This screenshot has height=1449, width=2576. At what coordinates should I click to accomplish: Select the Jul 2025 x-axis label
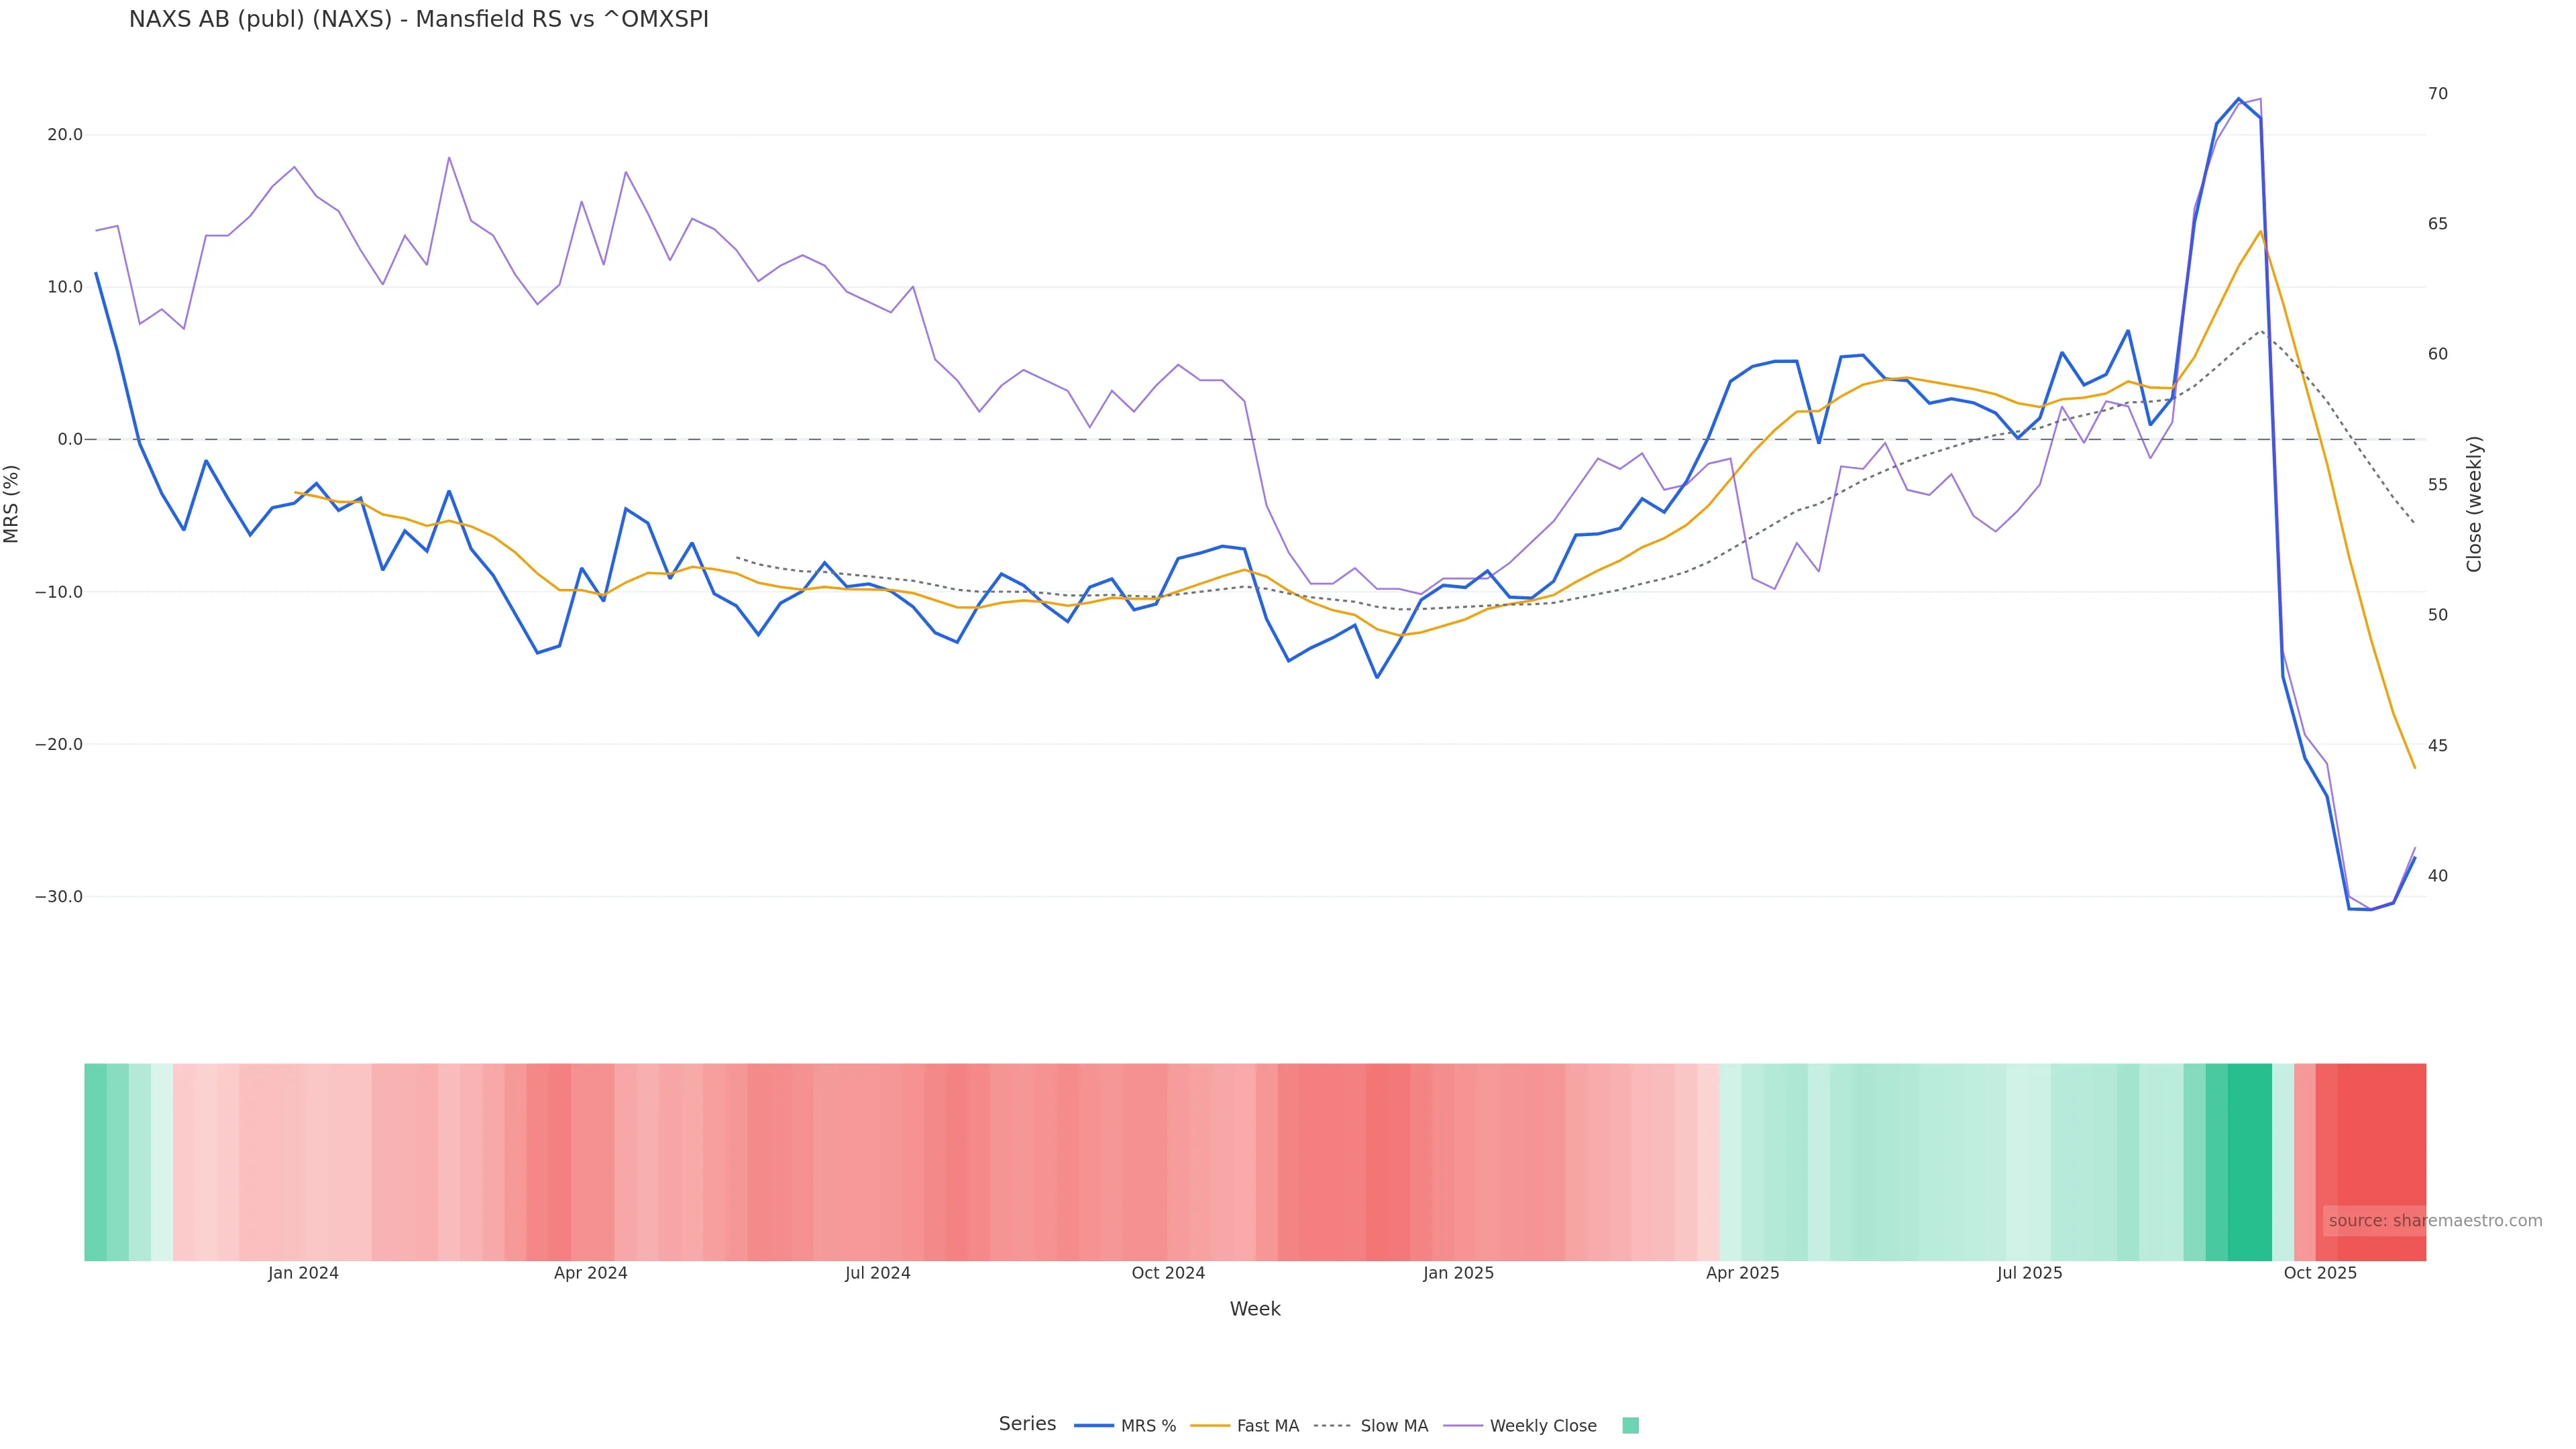(x=2029, y=1273)
